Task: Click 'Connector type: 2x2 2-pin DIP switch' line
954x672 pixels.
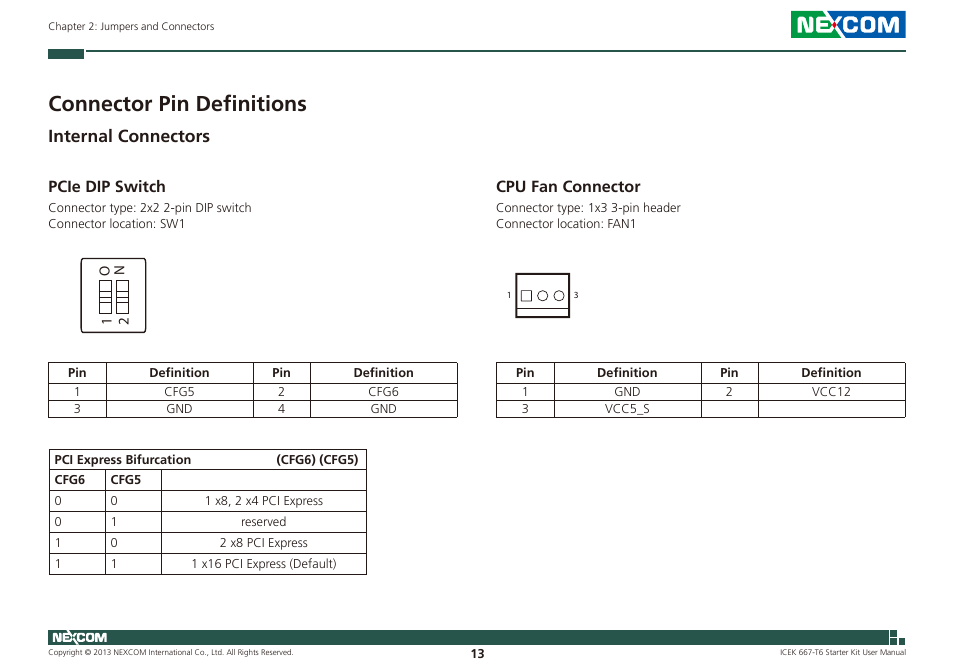Action: (150, 208)
